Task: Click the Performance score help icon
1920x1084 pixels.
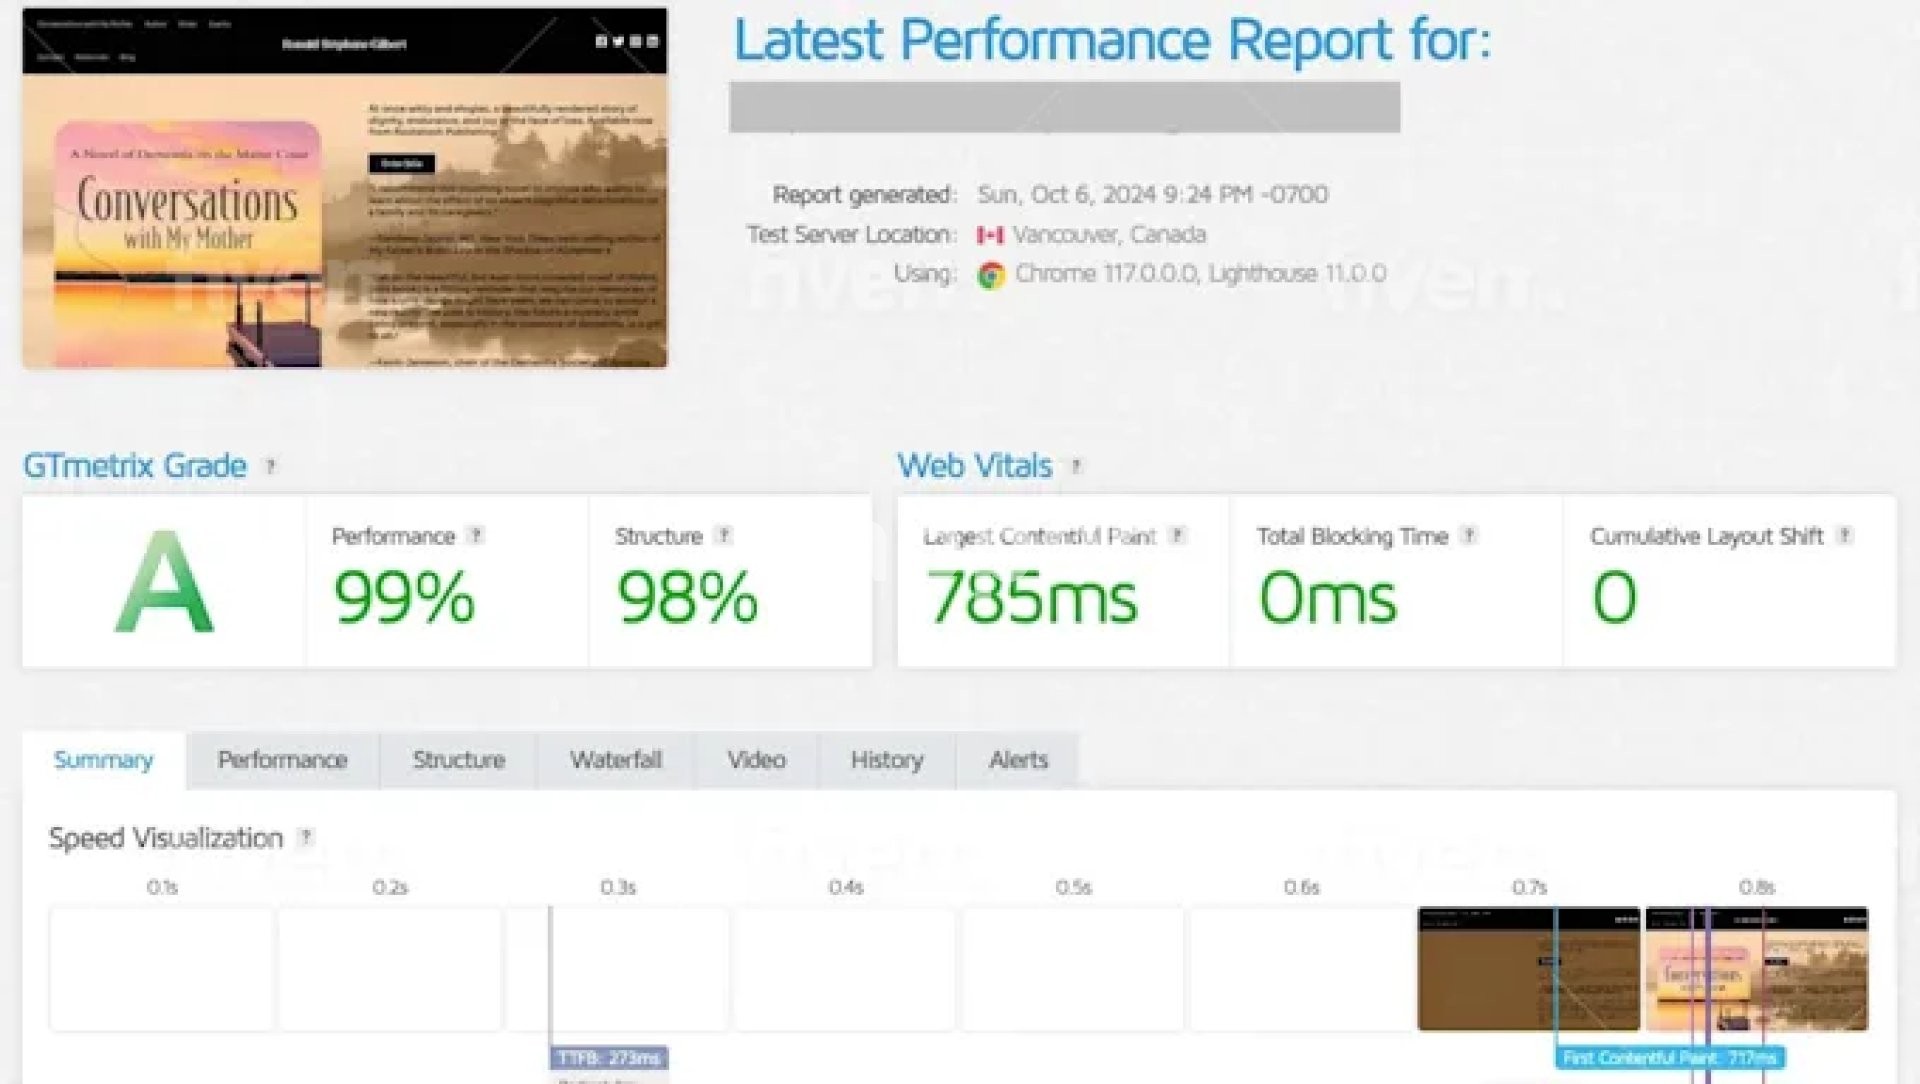Action: 476,536
